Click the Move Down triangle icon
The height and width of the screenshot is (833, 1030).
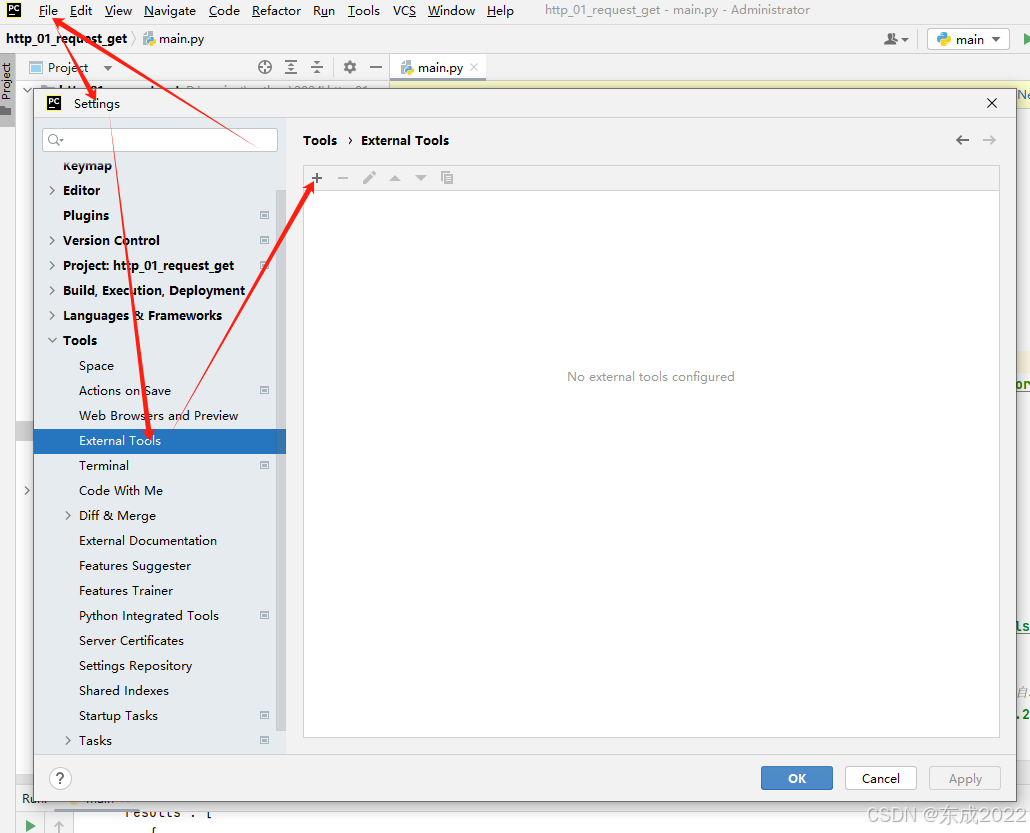coord(420,178)
